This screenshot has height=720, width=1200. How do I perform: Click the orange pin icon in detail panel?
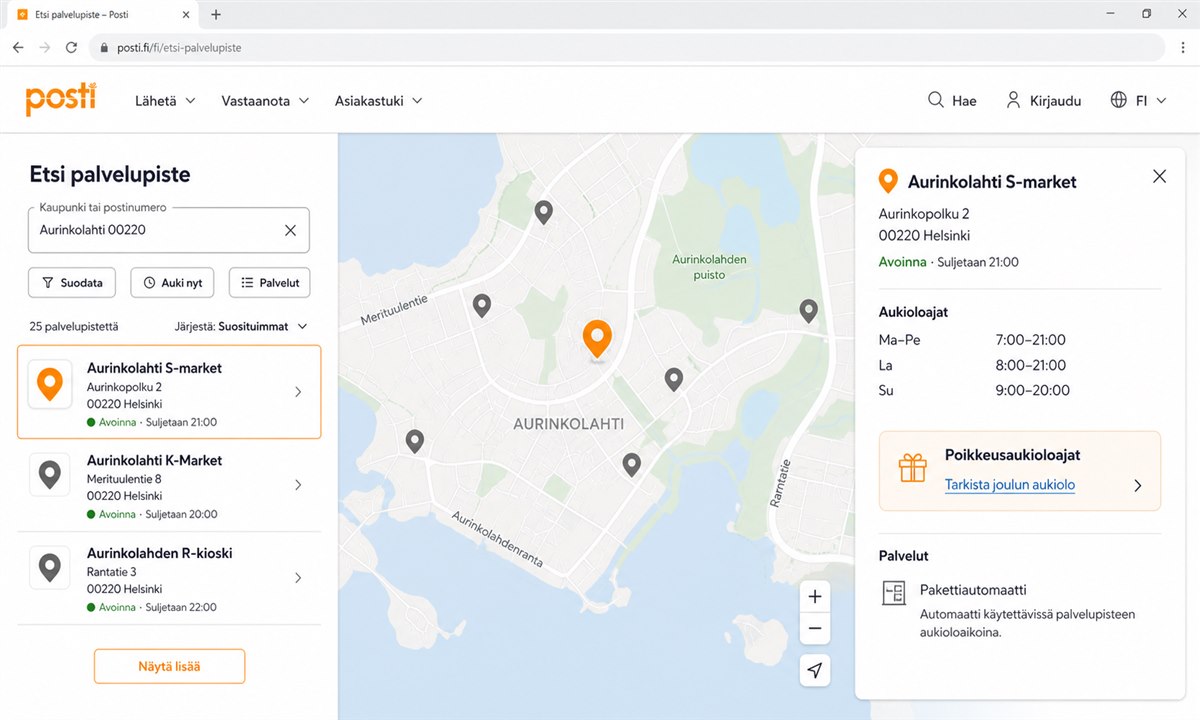click(887, 181)
